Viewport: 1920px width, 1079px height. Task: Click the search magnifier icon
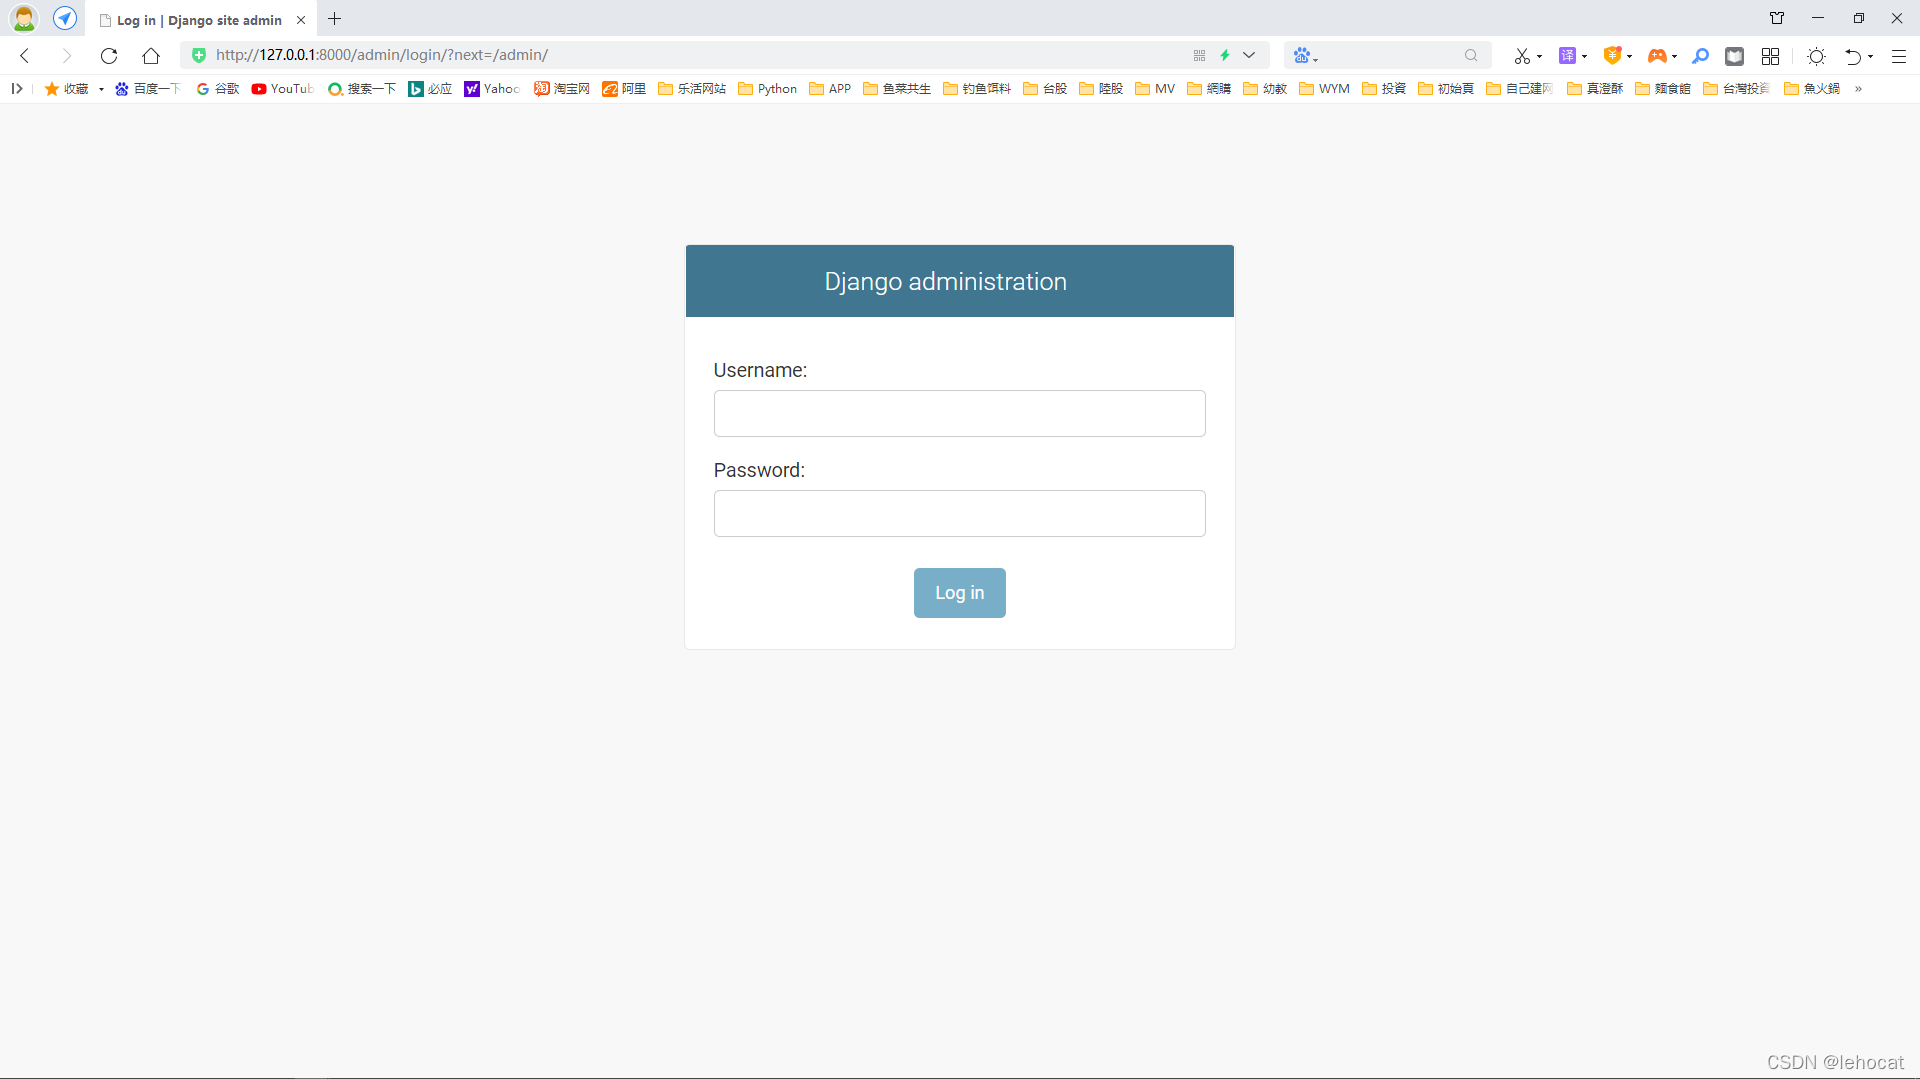coord(1471,55)
